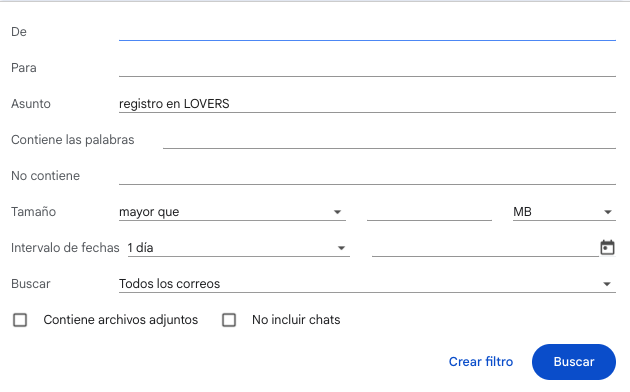Click the Tamaño numeric value field
The height and width of the screenshot is (392, 630).
click(429, 212)
